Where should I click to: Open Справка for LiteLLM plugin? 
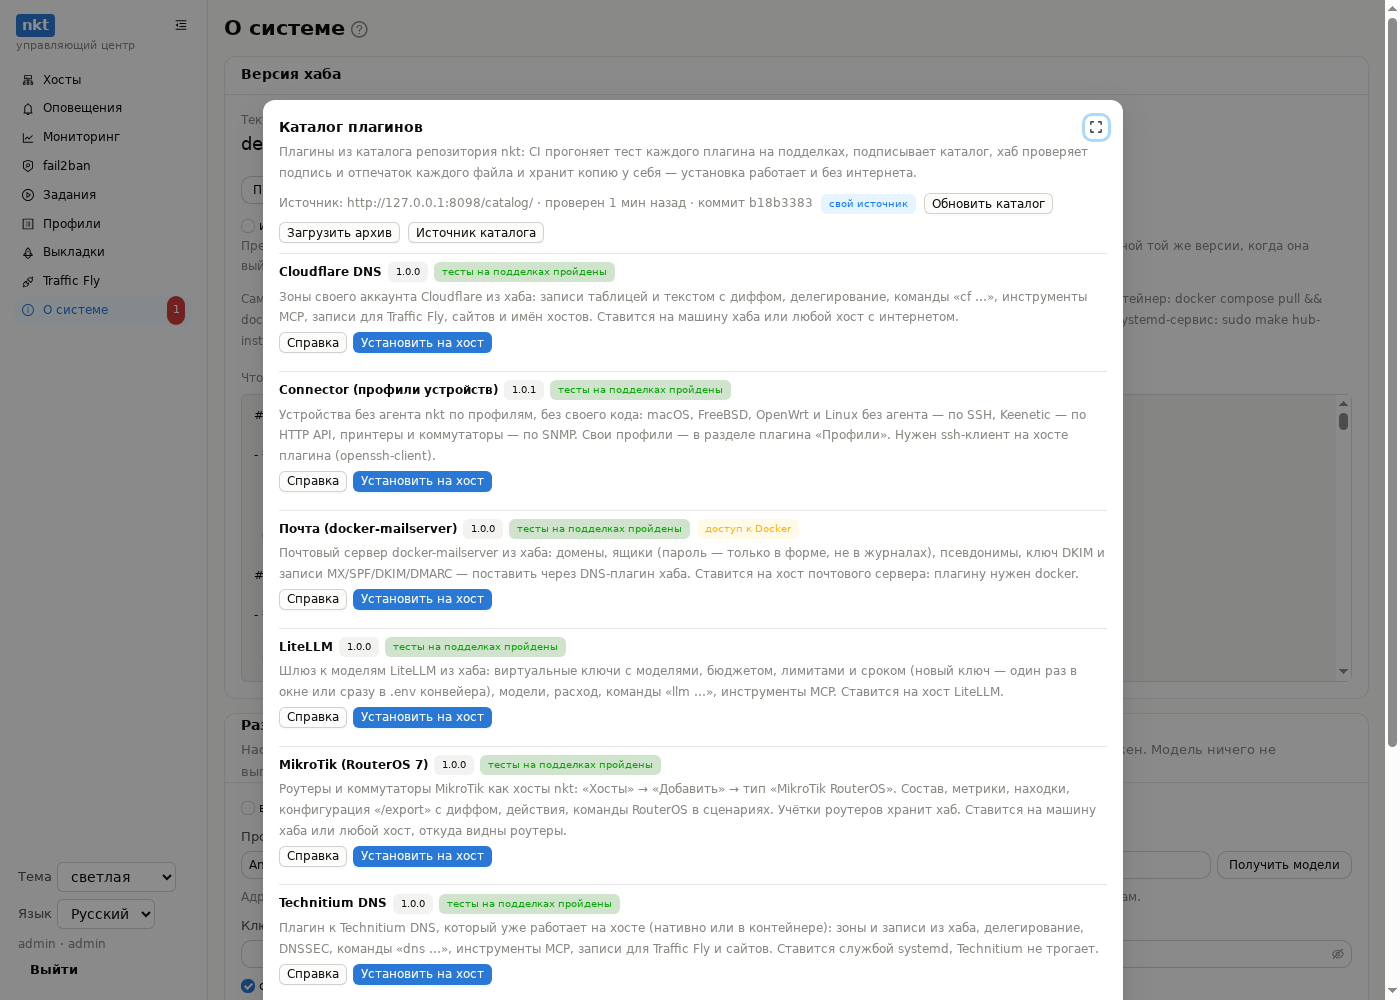point(313,717)
